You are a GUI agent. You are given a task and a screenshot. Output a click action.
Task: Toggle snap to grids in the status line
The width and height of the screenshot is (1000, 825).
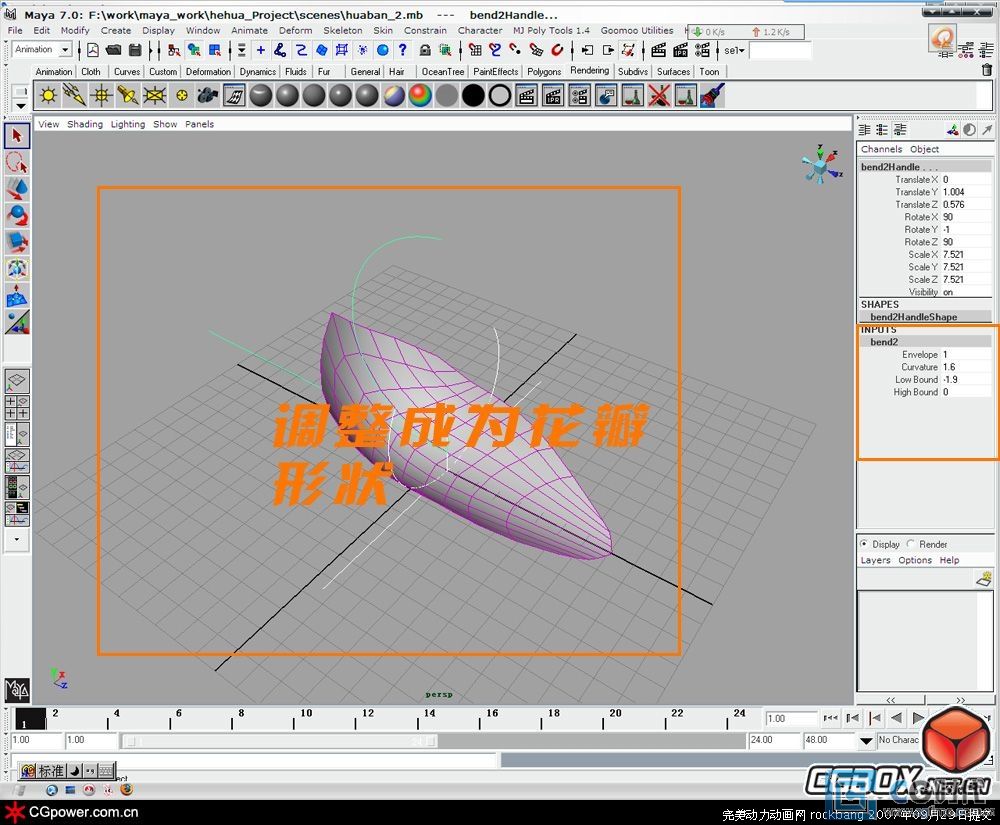(x=476, y=50)
